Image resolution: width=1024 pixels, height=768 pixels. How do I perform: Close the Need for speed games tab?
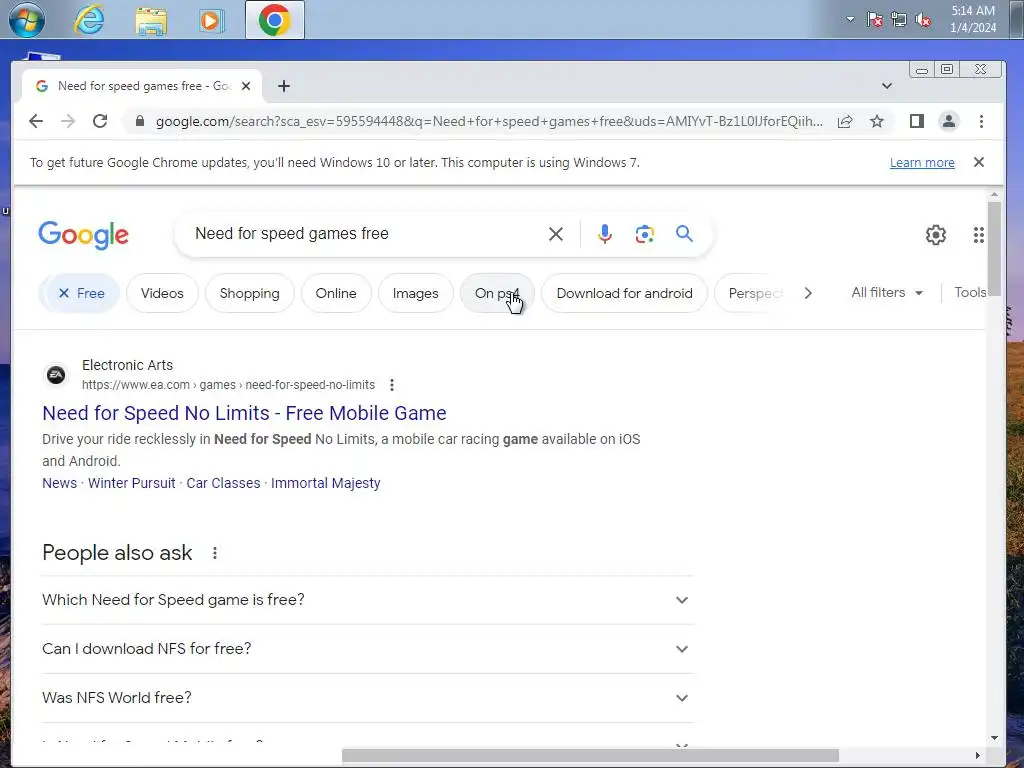(x=246, y=86)
